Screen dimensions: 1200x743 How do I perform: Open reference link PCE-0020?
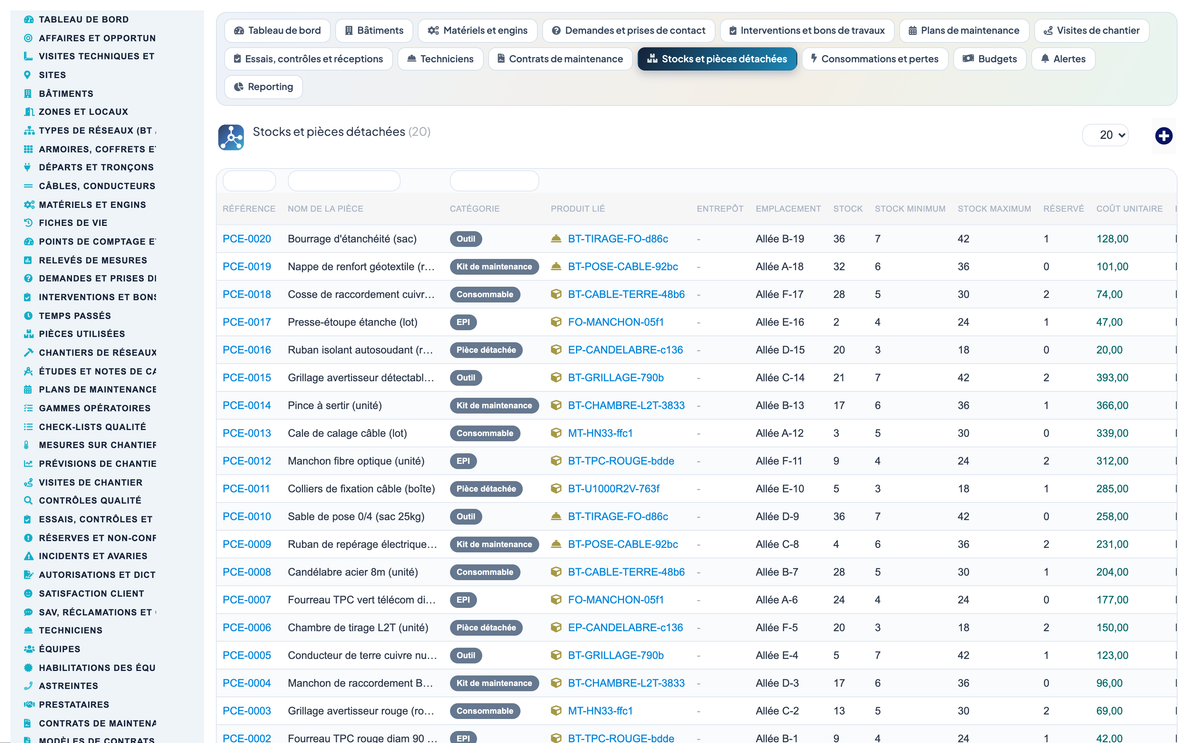tap(247, 239)
